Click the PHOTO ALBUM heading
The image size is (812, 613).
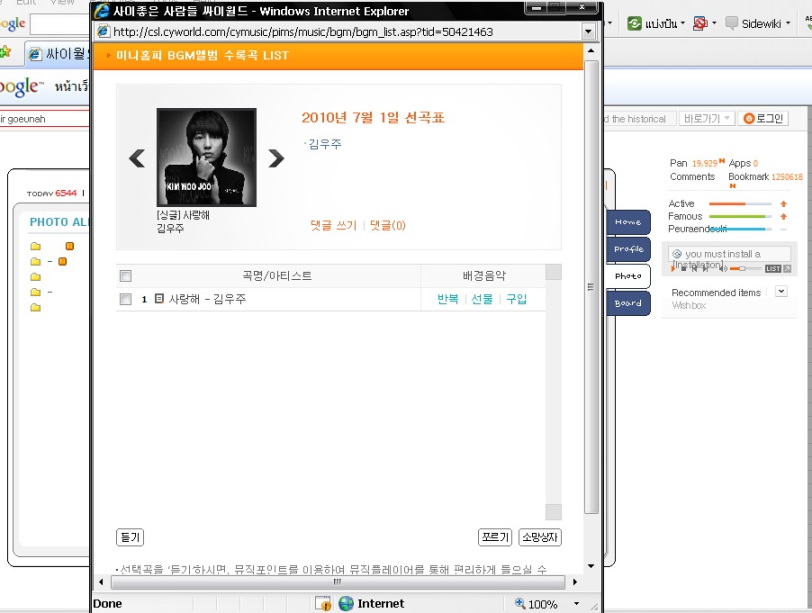point(60,222)
